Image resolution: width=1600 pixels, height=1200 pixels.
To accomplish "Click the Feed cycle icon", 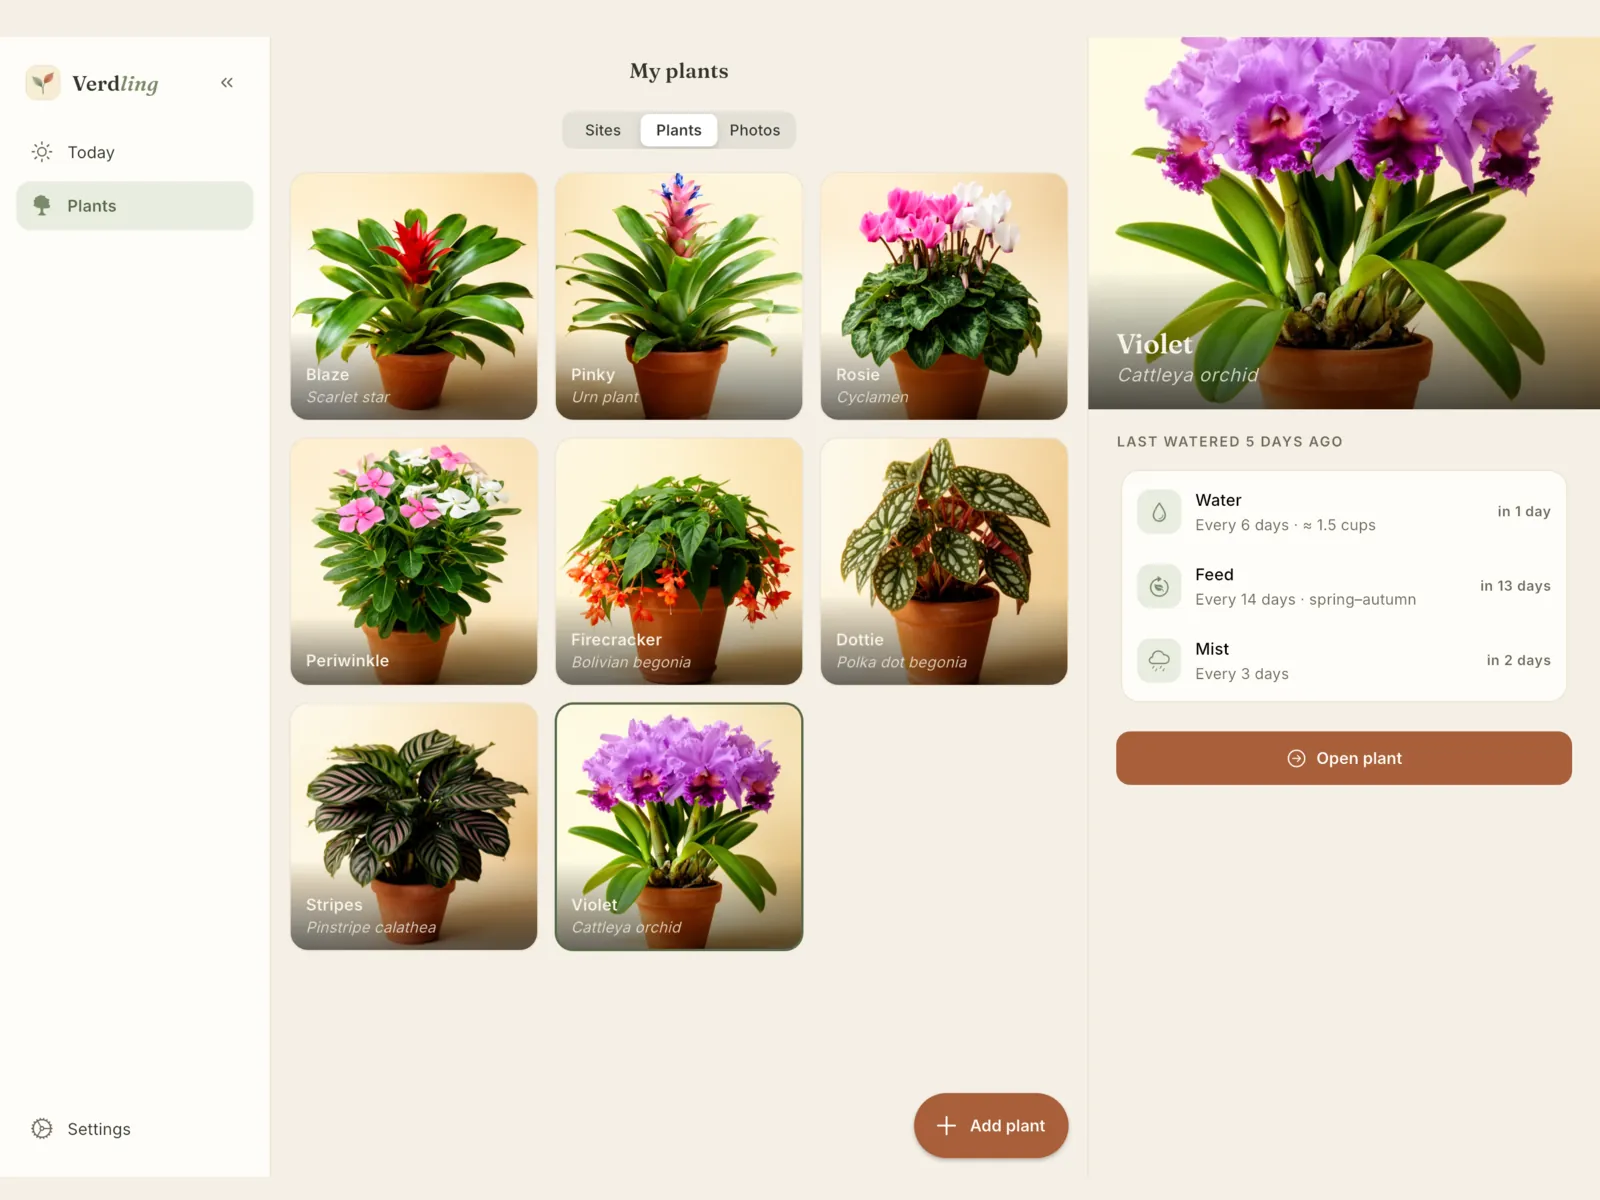I will tap(1159, 586).
